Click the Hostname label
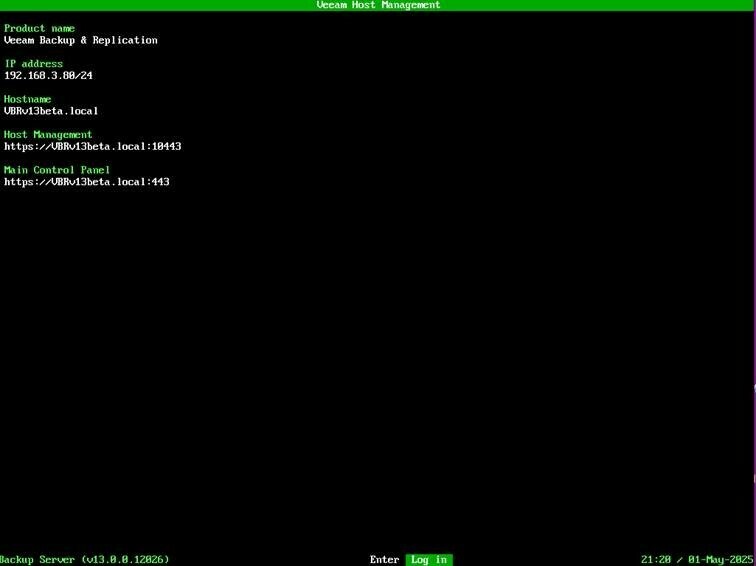The height and width of the screenshot is (566, 756). point(27,99)
